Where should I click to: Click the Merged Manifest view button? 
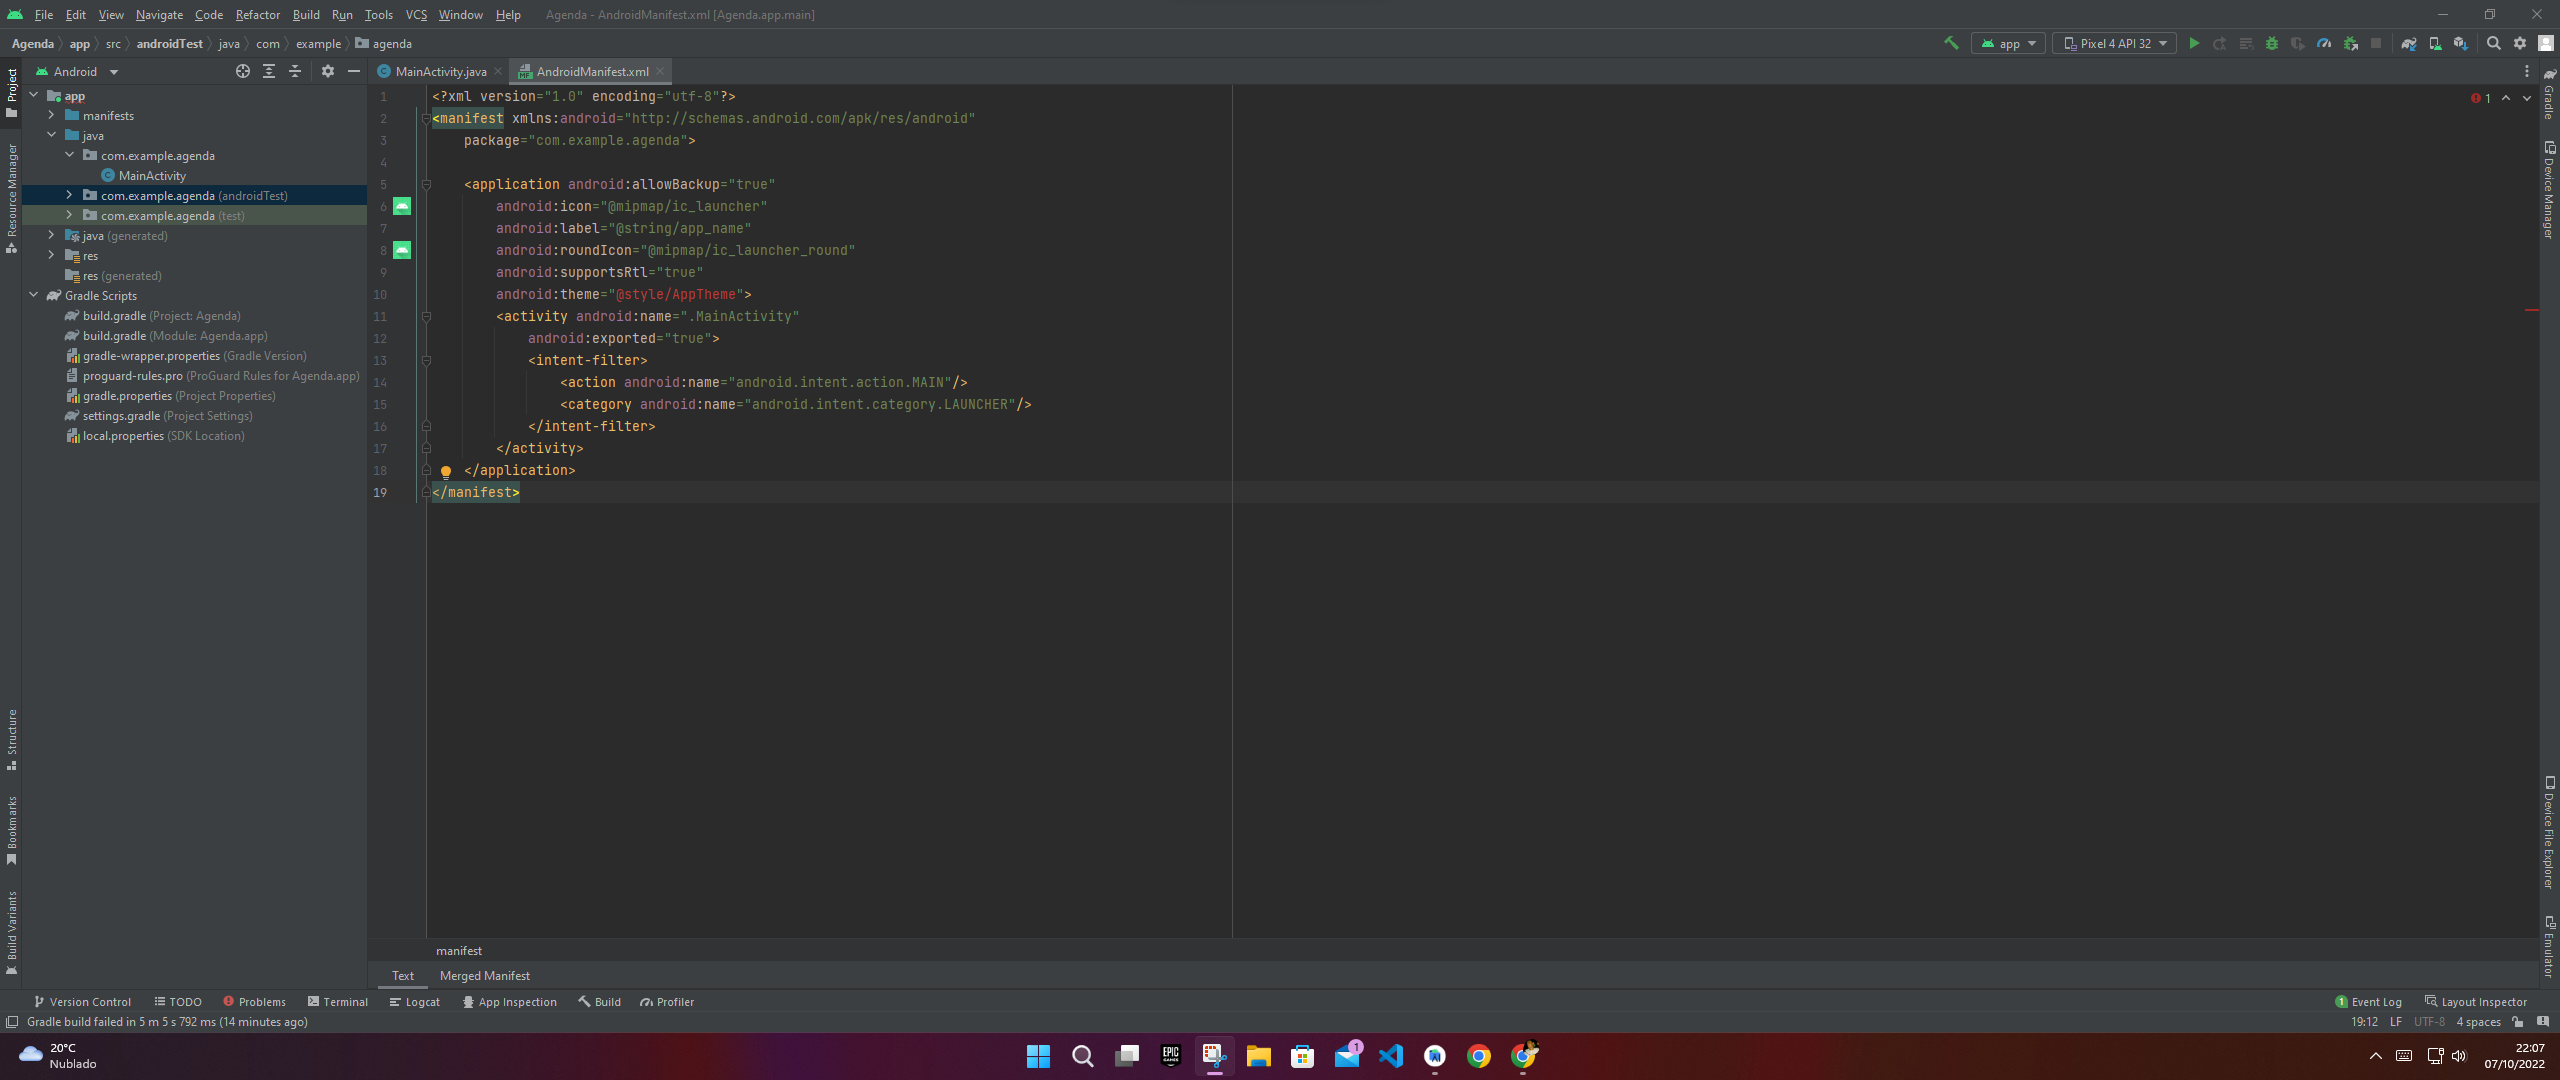[485, 976]
